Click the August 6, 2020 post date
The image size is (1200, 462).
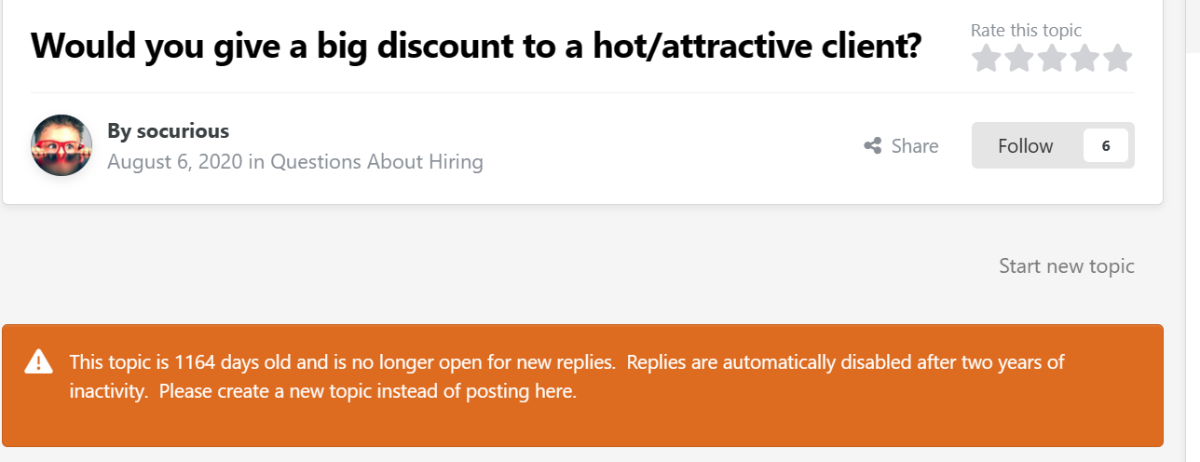tap(175, 161)
